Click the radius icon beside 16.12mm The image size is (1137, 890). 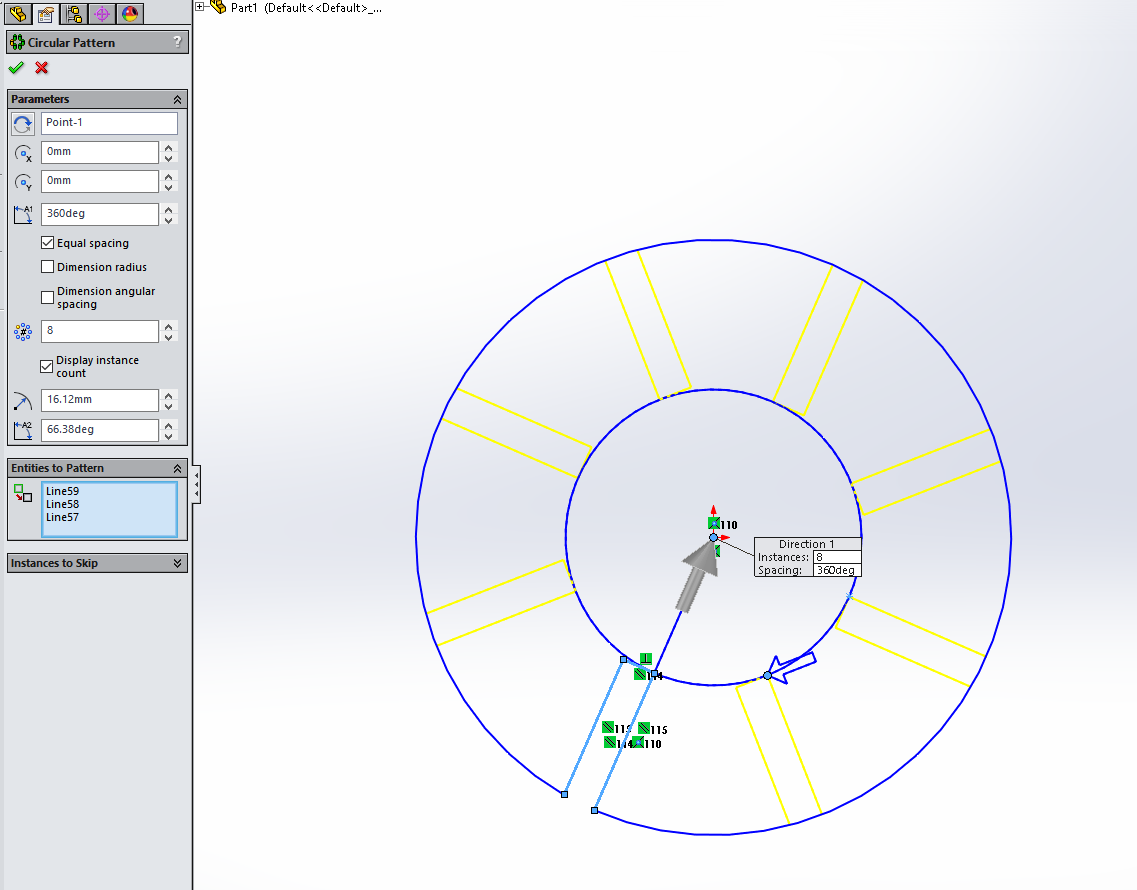pos(22,400)
